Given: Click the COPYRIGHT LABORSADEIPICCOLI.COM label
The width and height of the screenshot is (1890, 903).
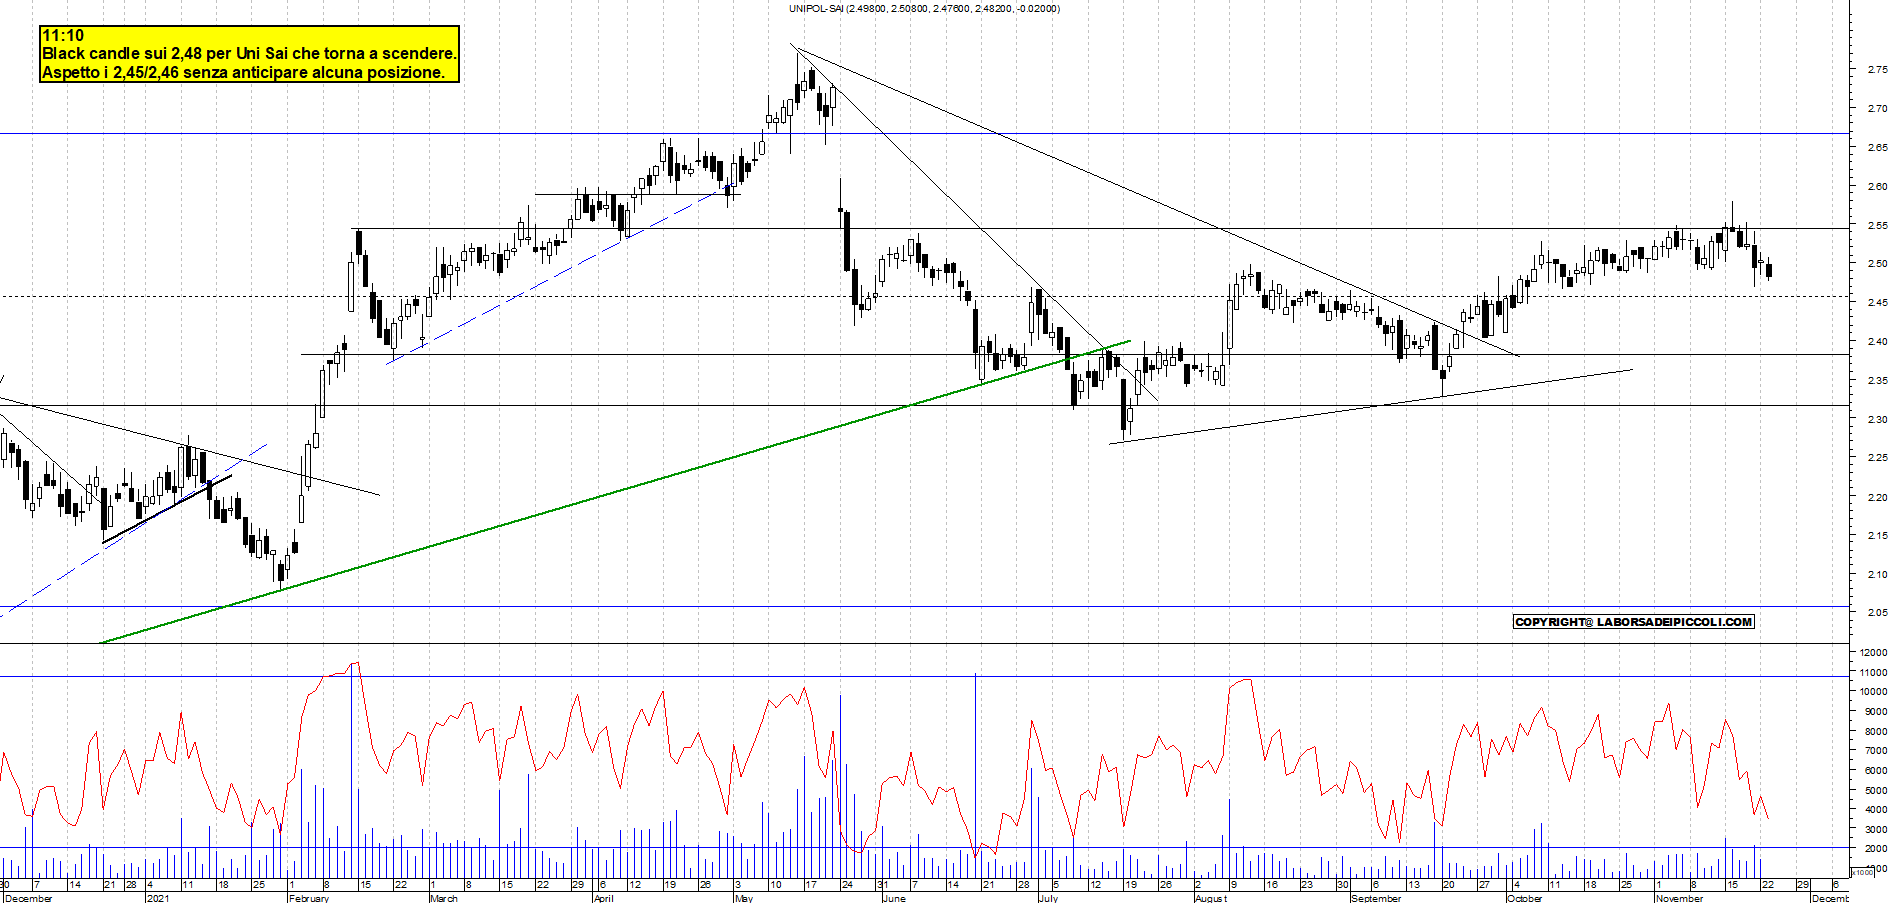Looking at the screenshot, I should click(x=1634, y=622).
